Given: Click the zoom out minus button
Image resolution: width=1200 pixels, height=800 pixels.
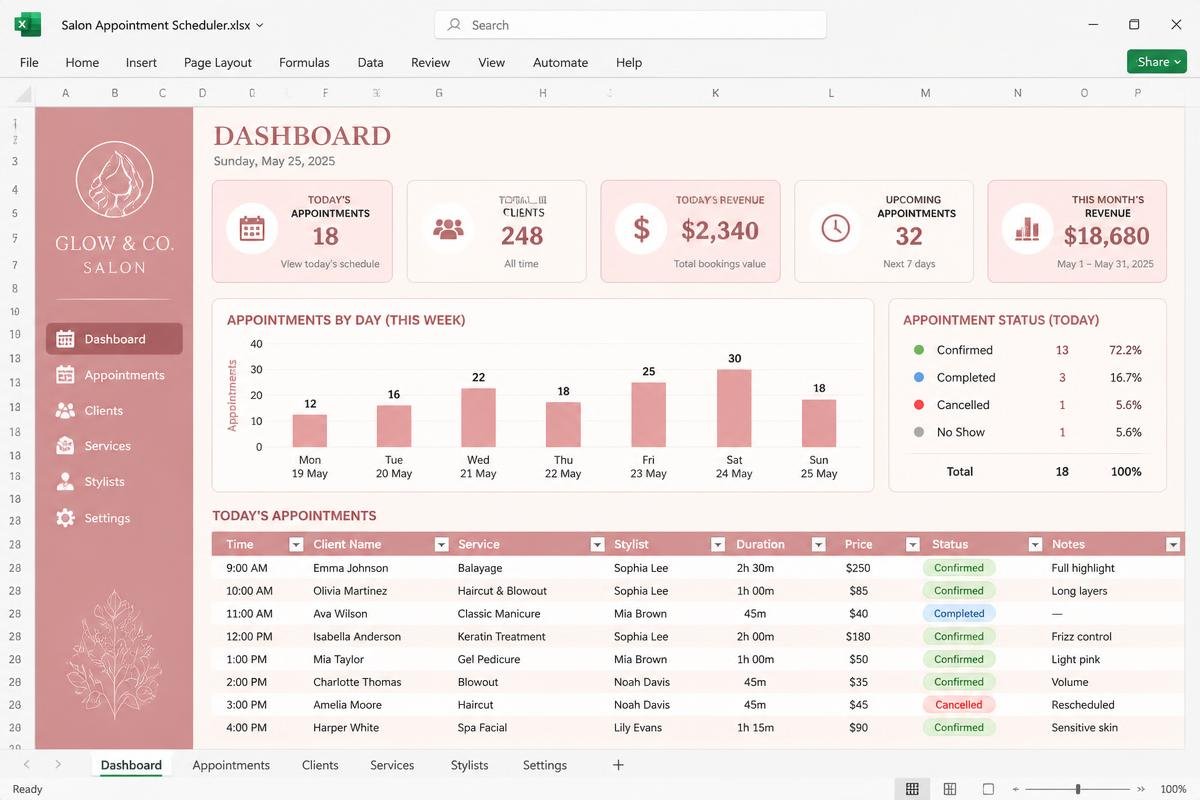Looking at the screenshot, I should [x=1016, y=789].
